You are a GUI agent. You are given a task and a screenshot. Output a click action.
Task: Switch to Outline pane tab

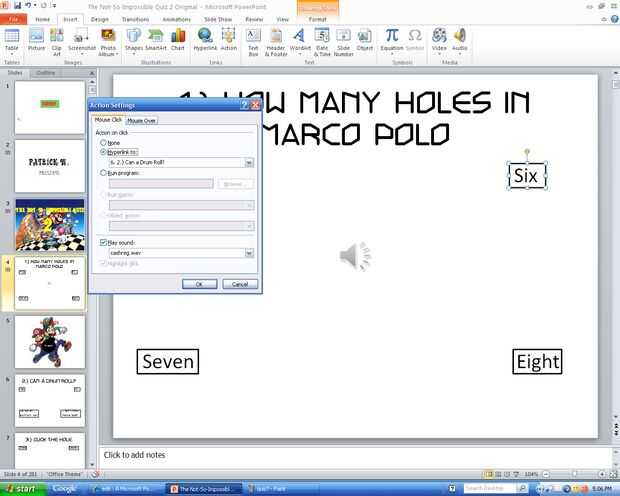(45, 73)
